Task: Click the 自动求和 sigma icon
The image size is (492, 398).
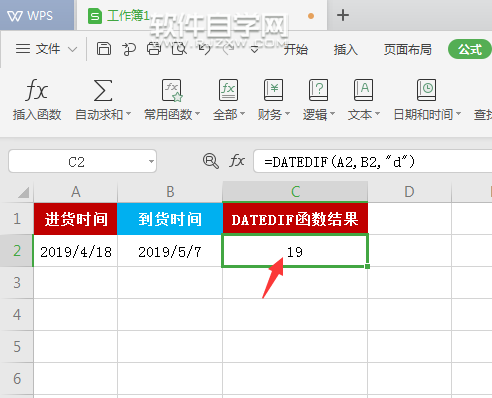Action: pyautogui.click(x=103, y=90)
